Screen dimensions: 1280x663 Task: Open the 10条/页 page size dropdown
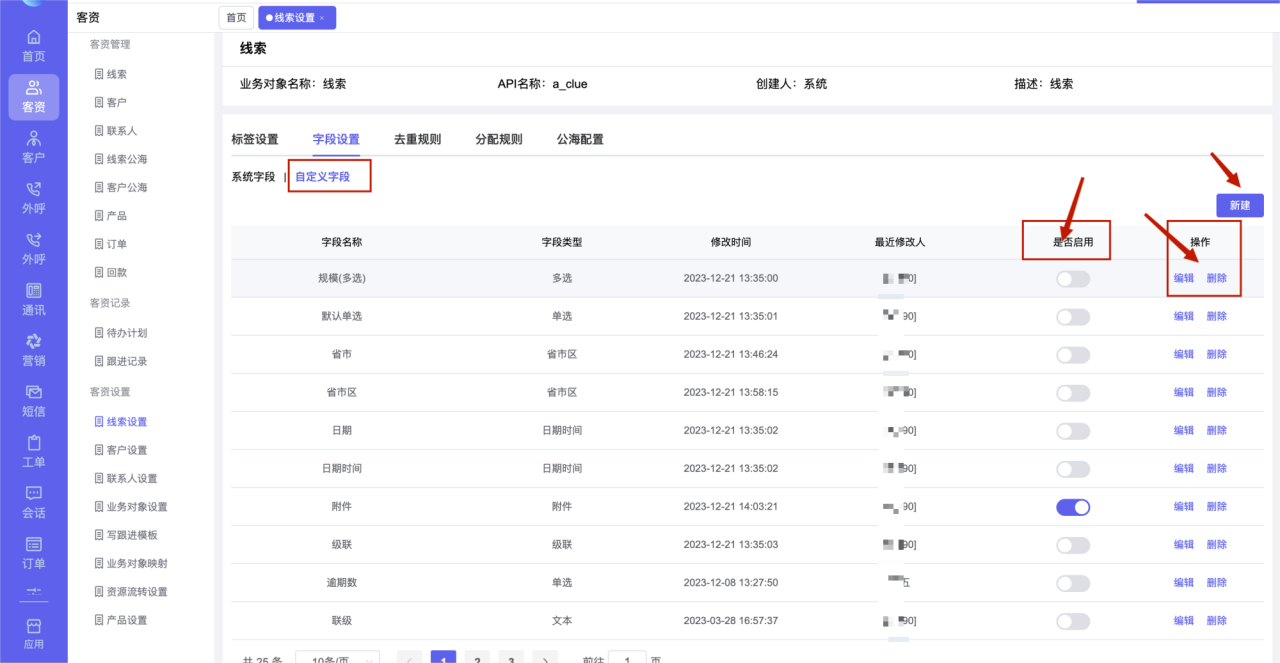pos(338,657)
